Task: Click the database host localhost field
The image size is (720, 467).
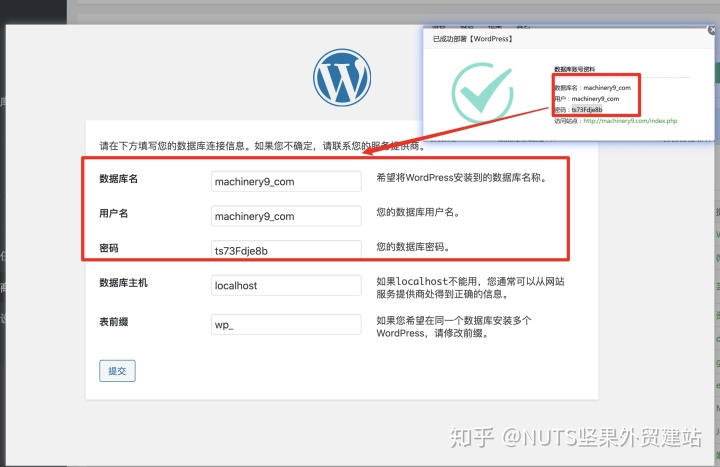Action: coord(286,285)
